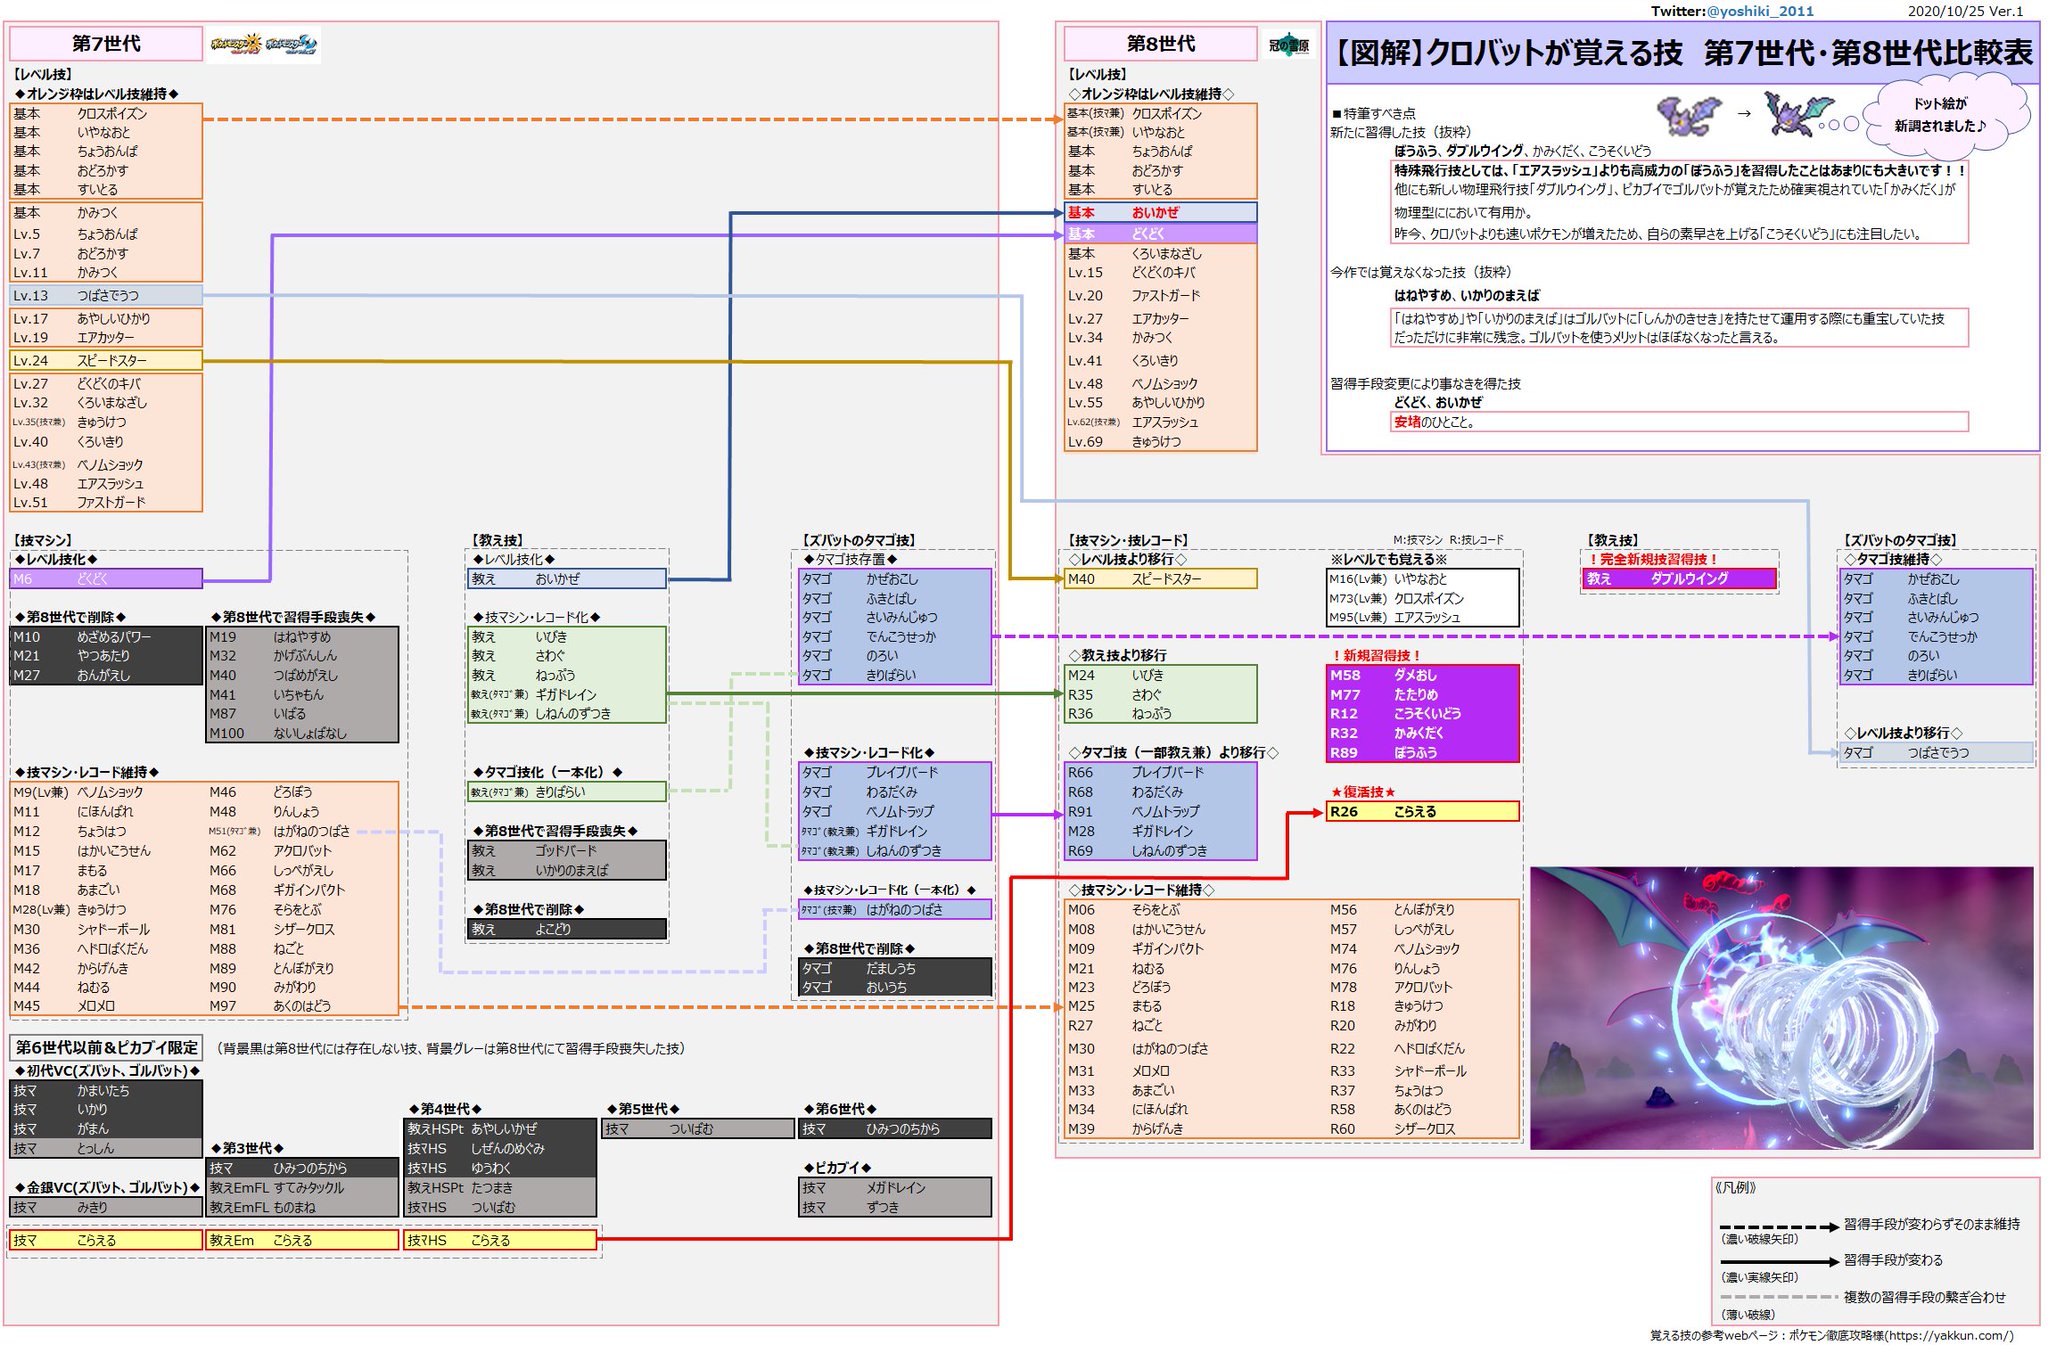This screenshot has width=2048, height=1345.
Task: Click the arrow between the two Crobat sprites
Action: (x=1744, y=113)
